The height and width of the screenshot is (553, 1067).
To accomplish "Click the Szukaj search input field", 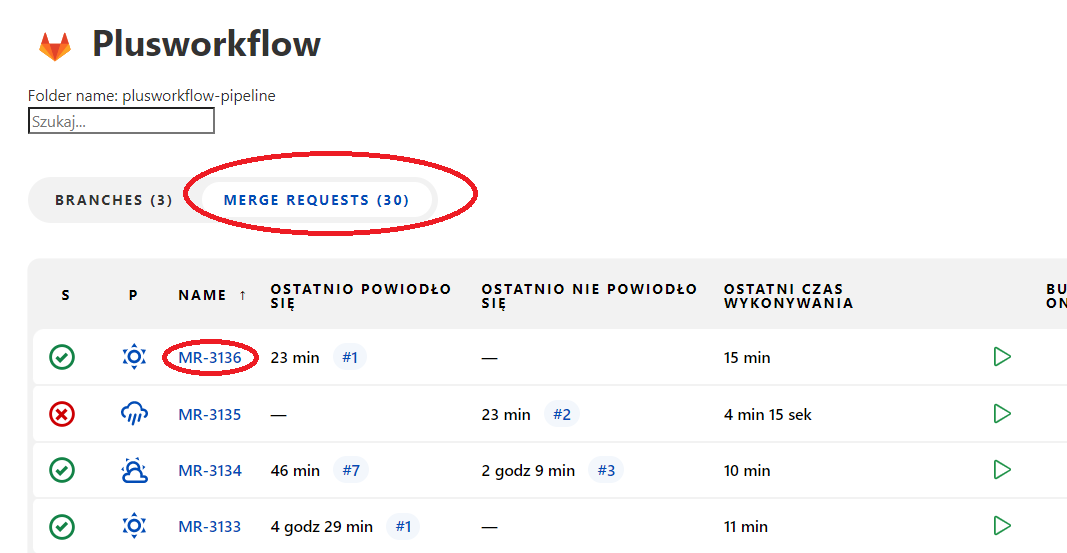I will (x=121, y=121).
